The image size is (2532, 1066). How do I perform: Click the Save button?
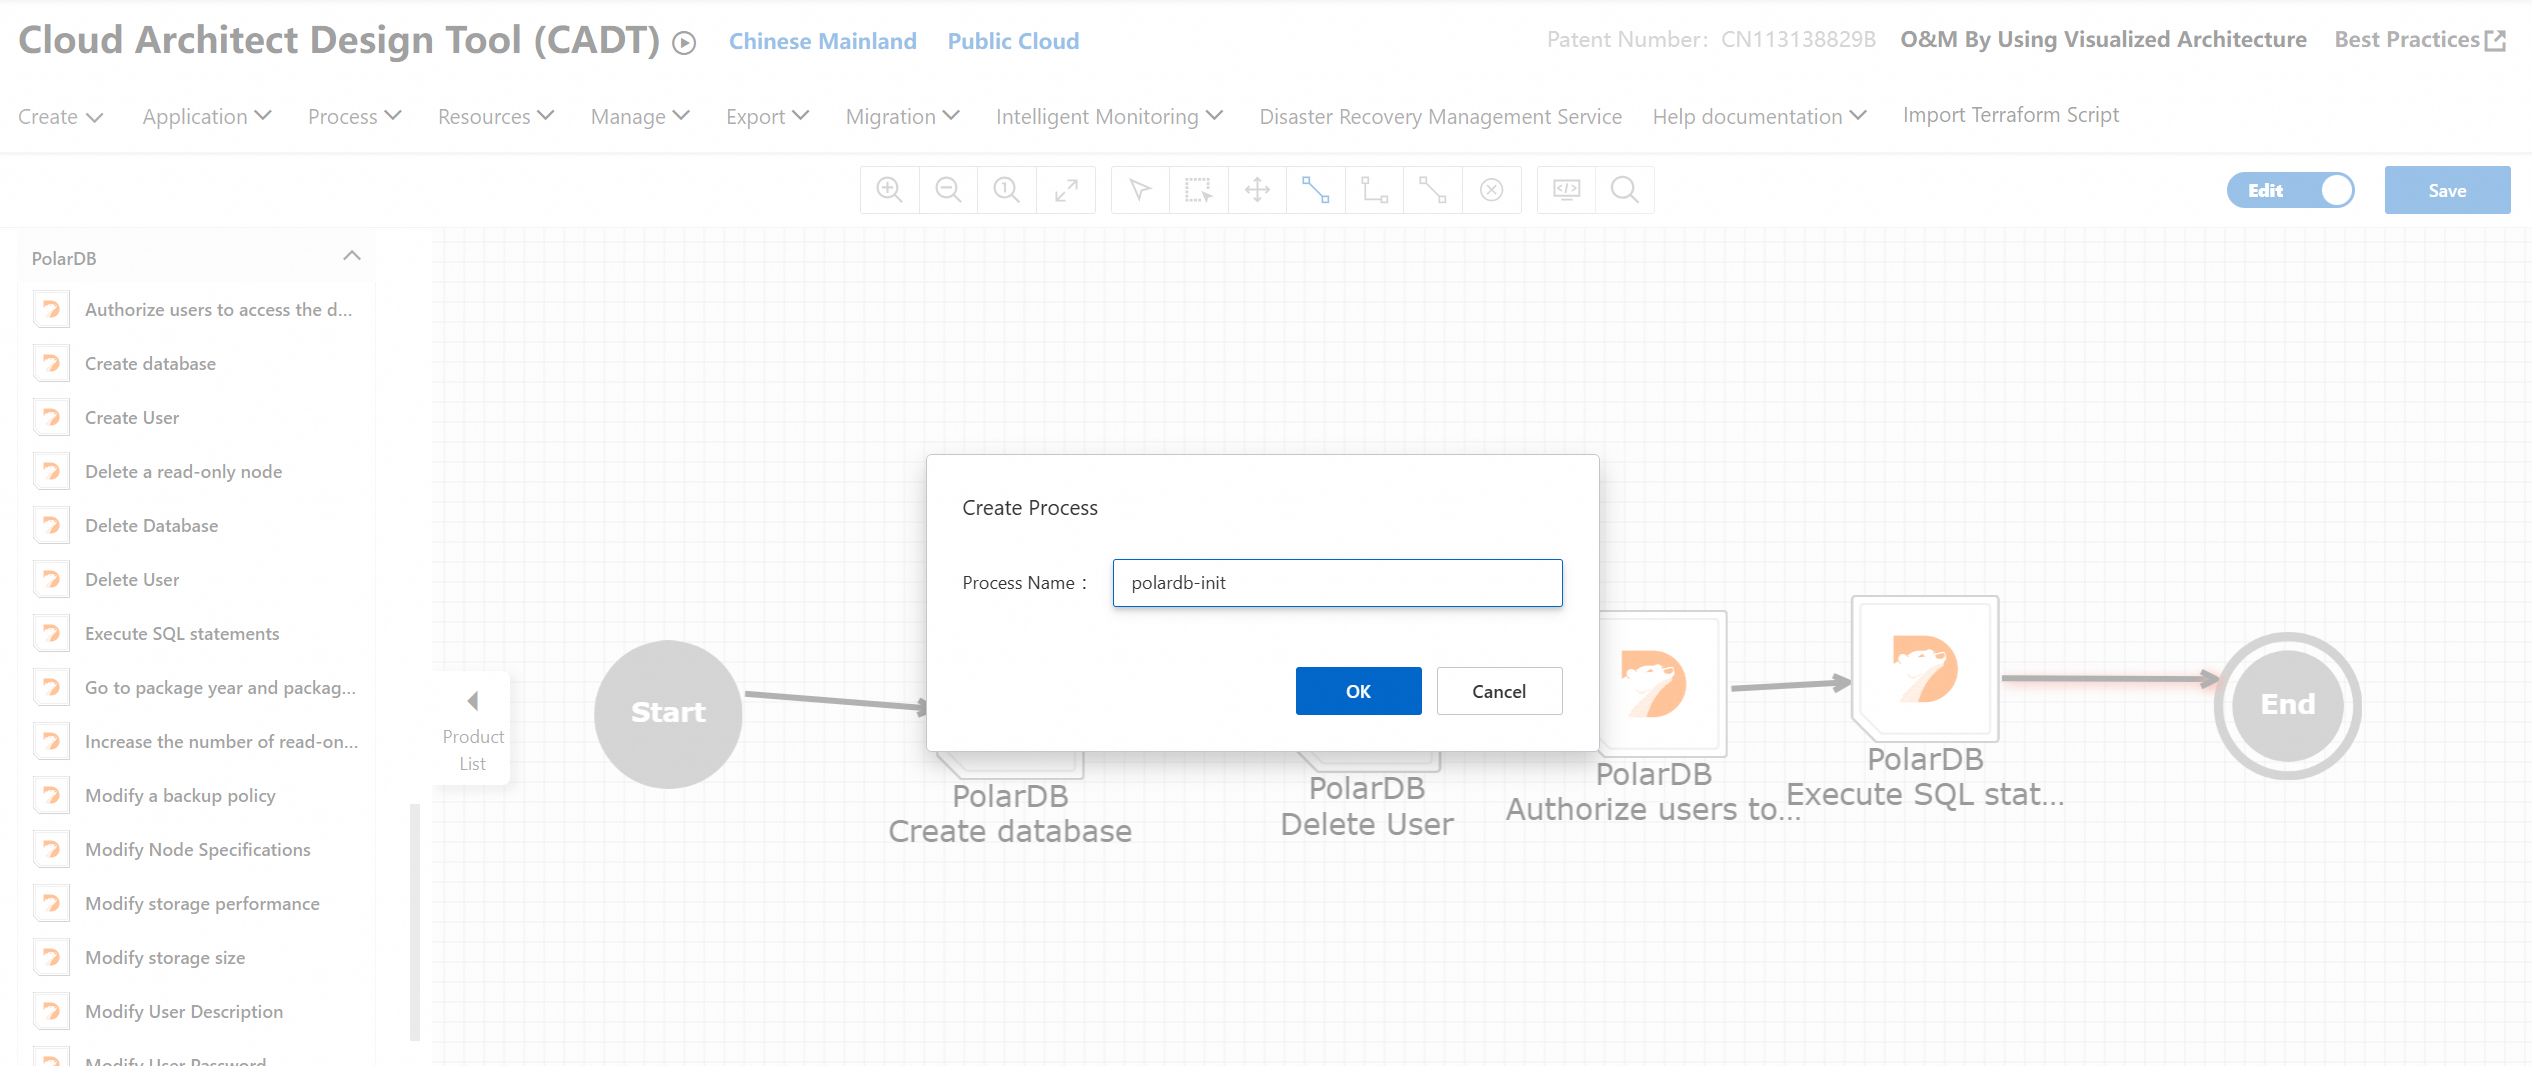point(2447,190)
